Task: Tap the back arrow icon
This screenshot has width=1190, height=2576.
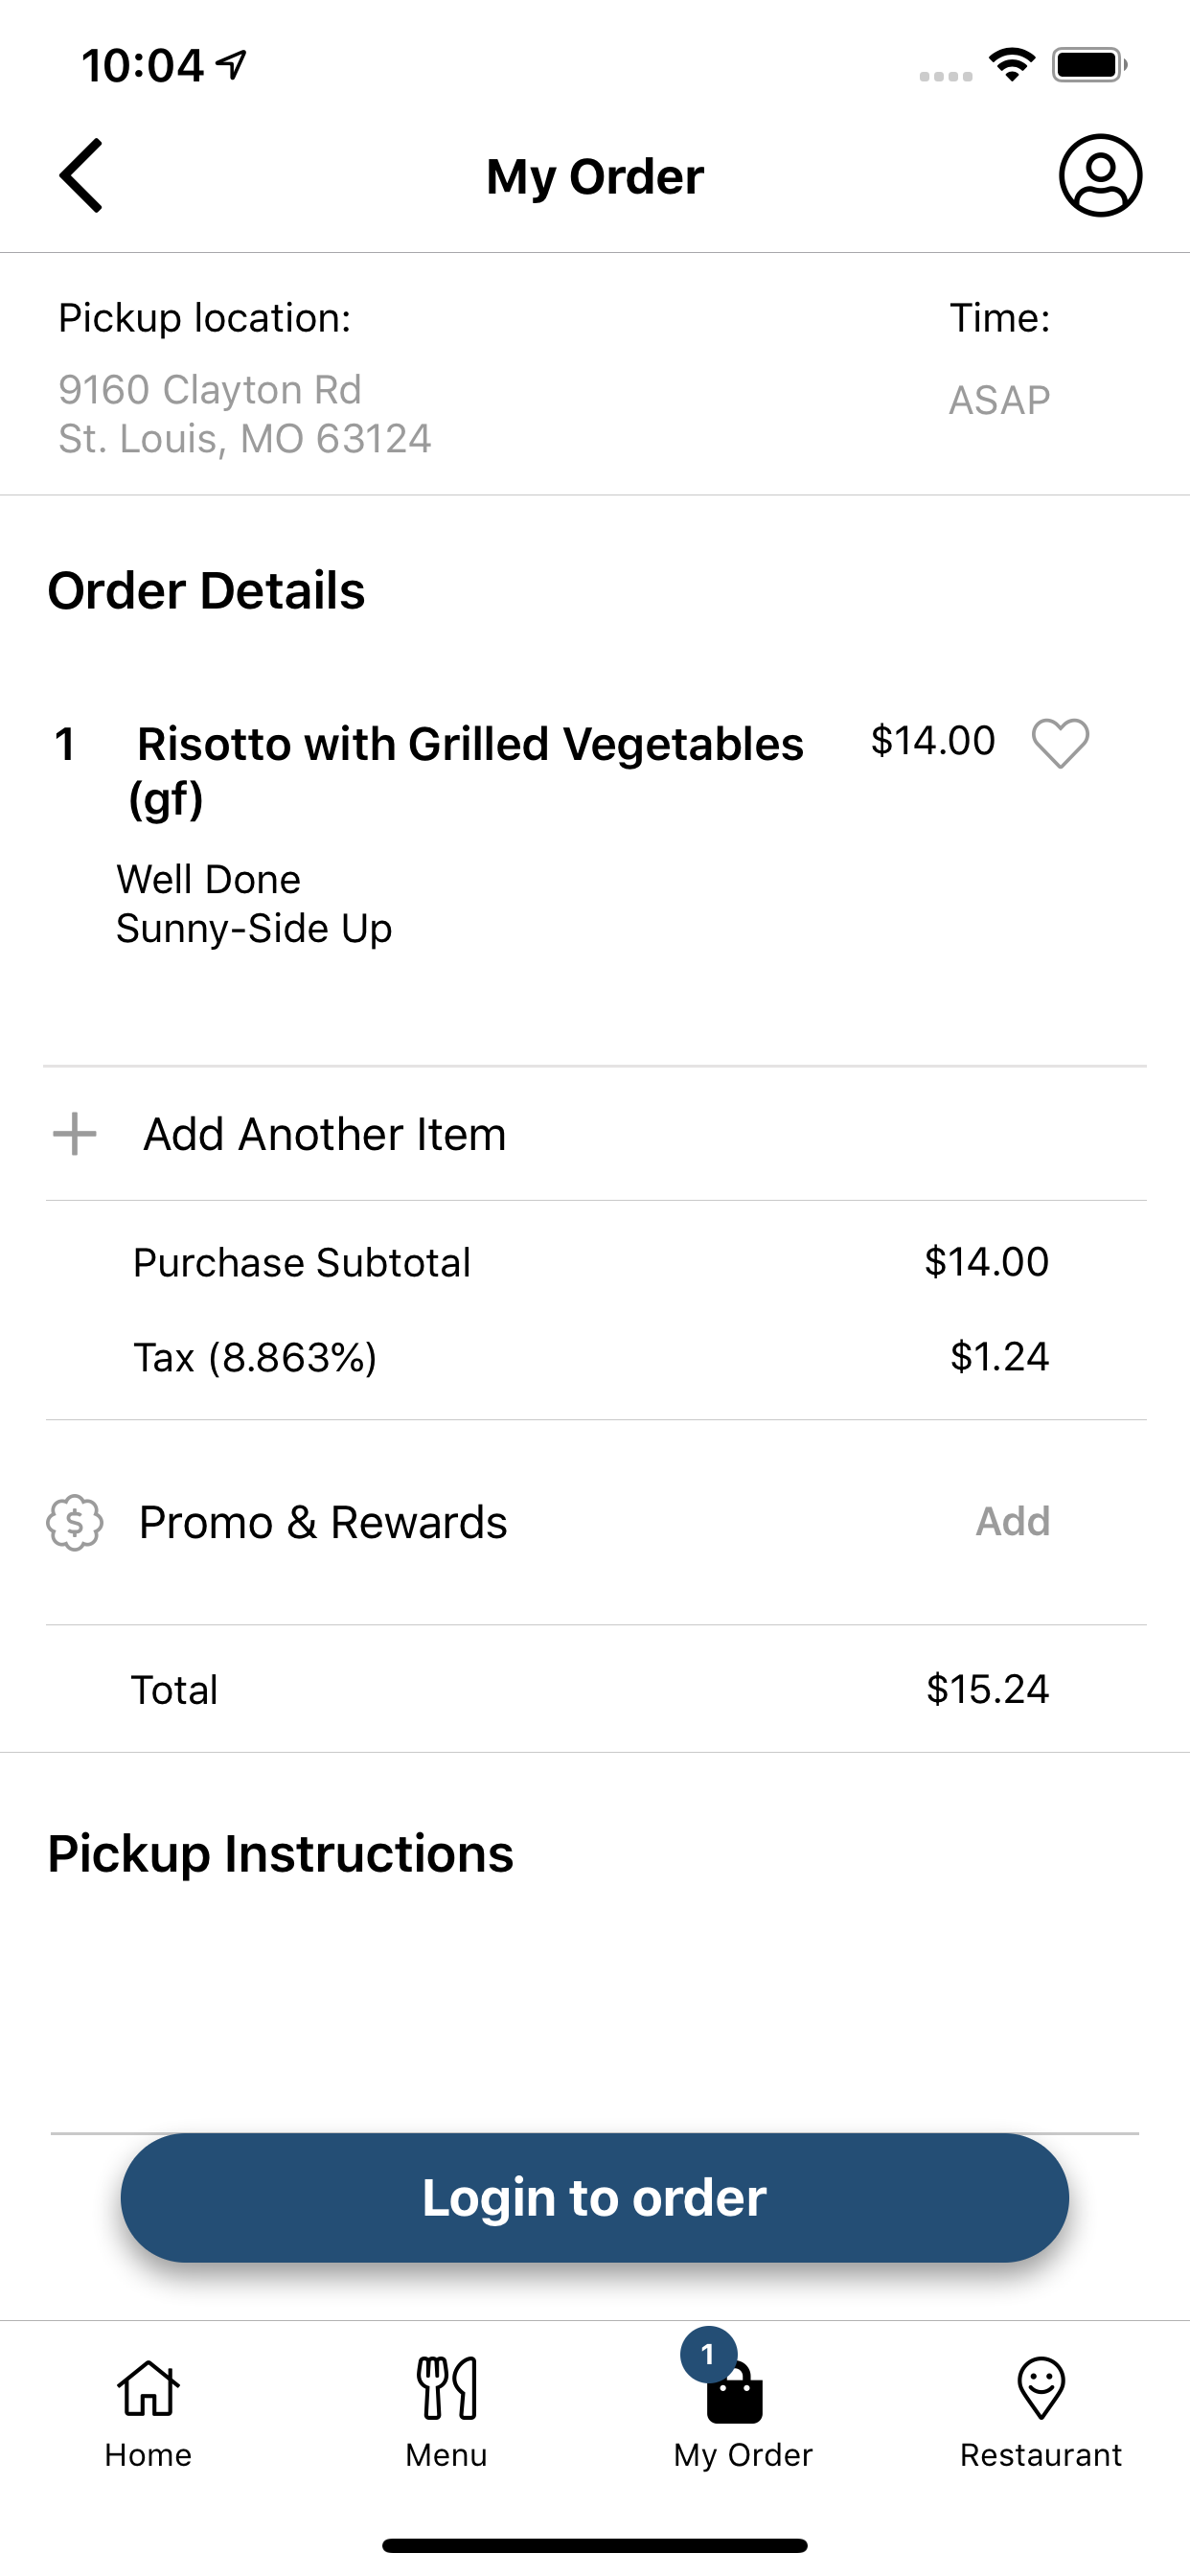Action: [x=81, y=176]
